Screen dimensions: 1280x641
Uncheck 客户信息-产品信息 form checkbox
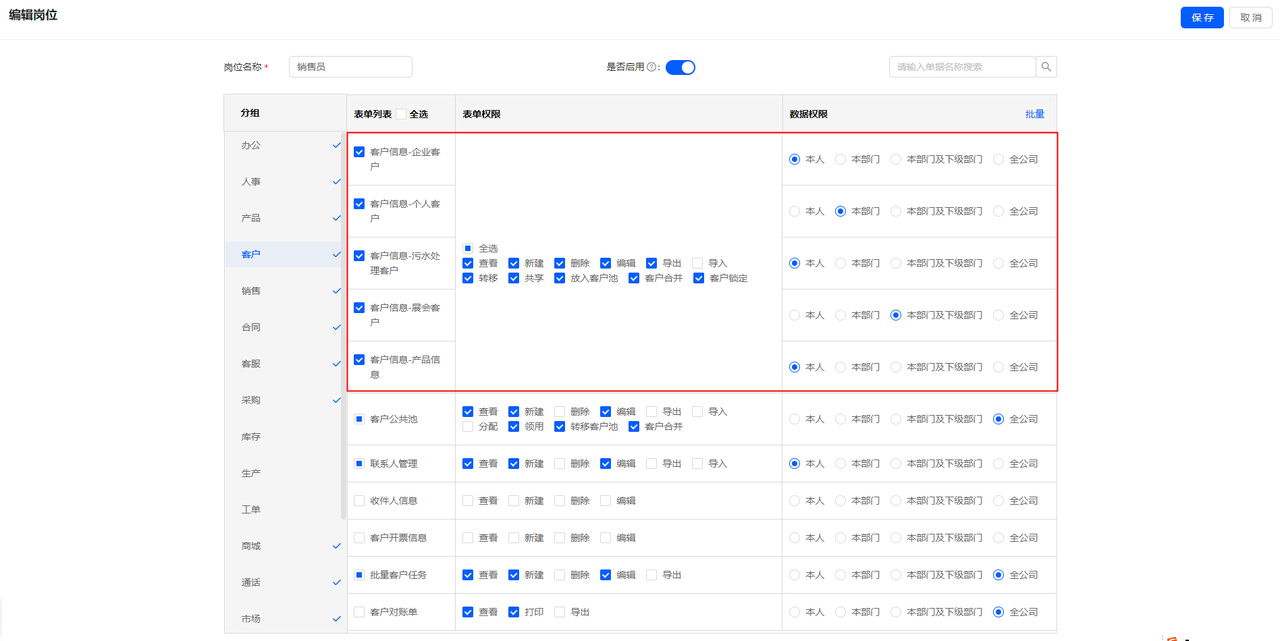(x=359, y=360)
